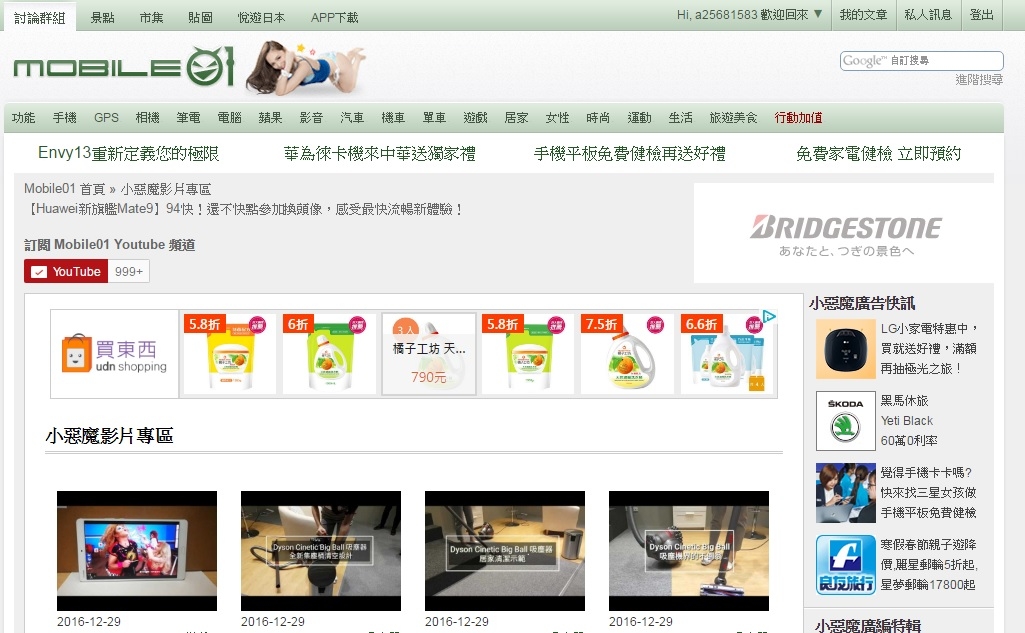
Task: Open the 橘子工坊 790元 product ad
Action: [x=429, y=354]
